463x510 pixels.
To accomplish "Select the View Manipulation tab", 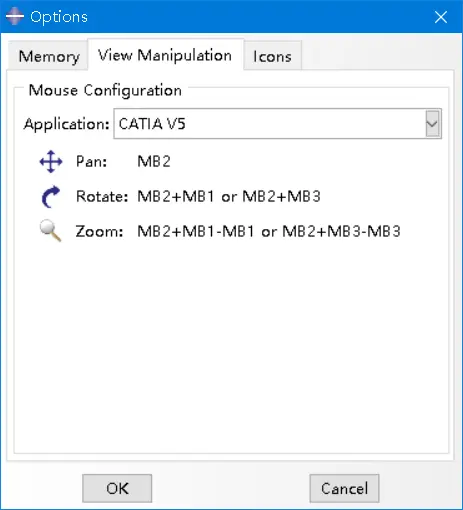I will [165, 55].
